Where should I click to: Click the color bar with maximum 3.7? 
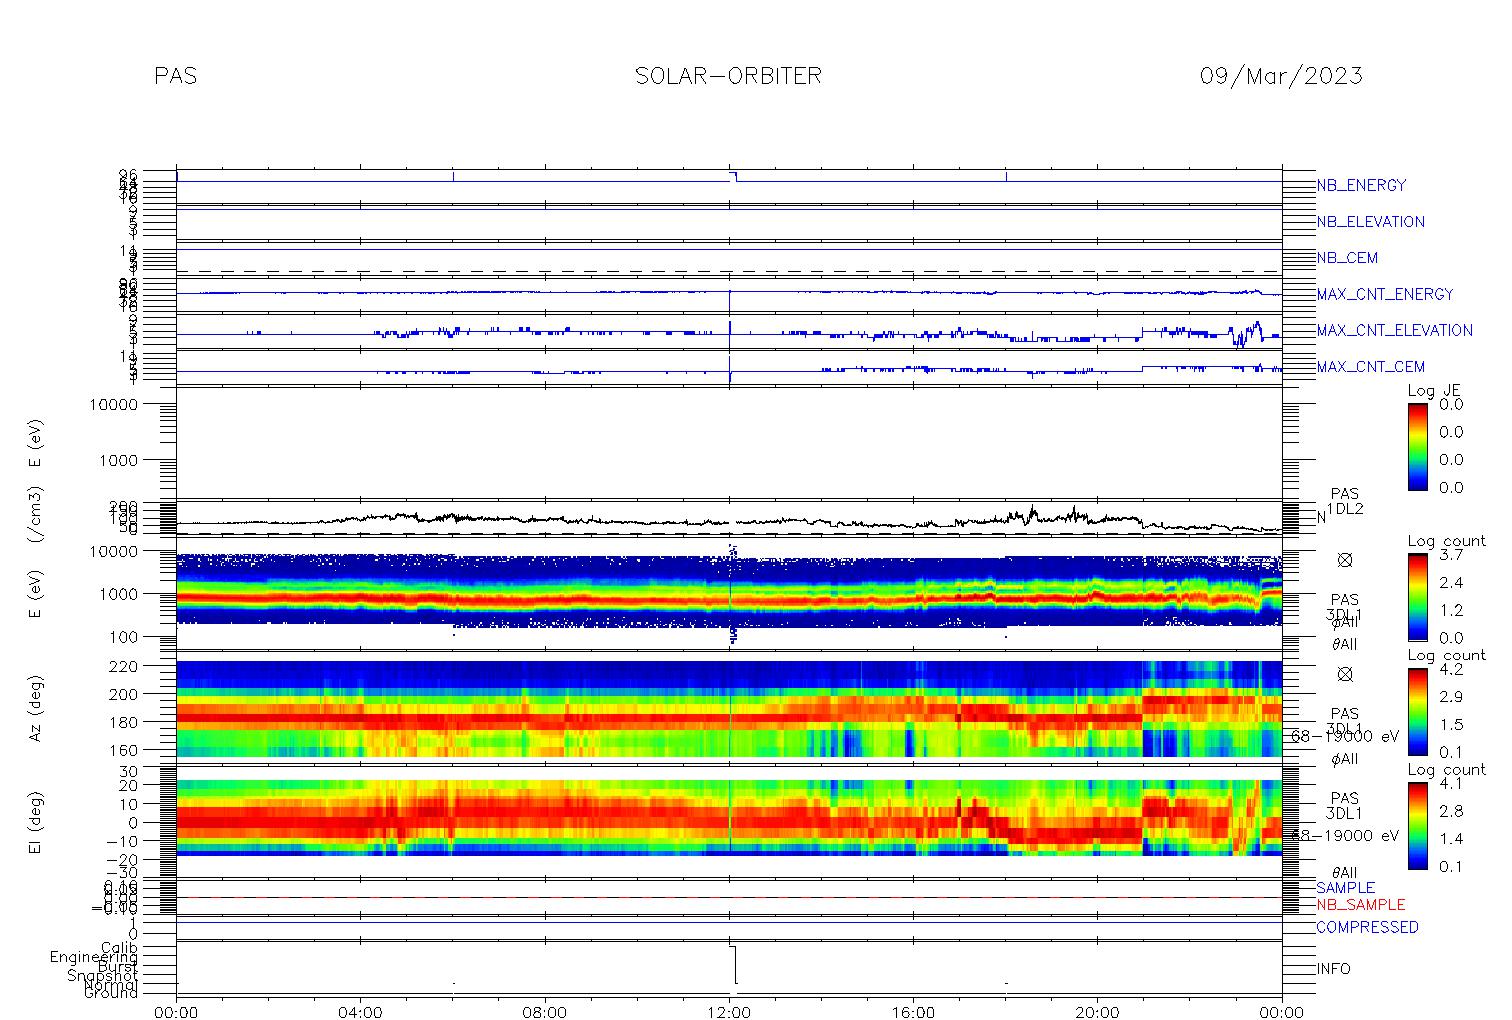[x=1418, y=595]
